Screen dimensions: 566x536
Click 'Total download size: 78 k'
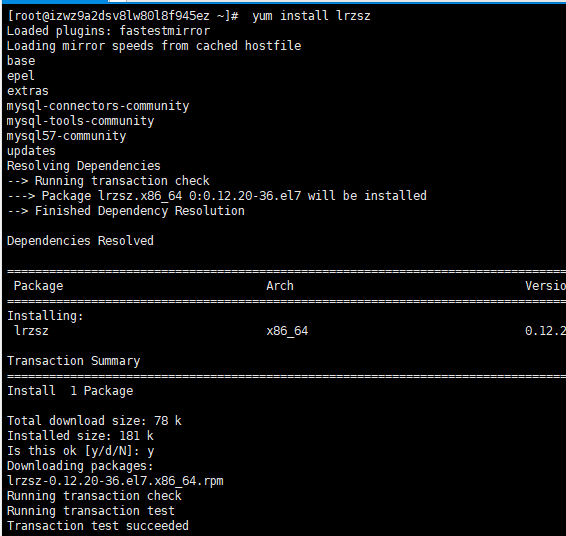[94, 421]
